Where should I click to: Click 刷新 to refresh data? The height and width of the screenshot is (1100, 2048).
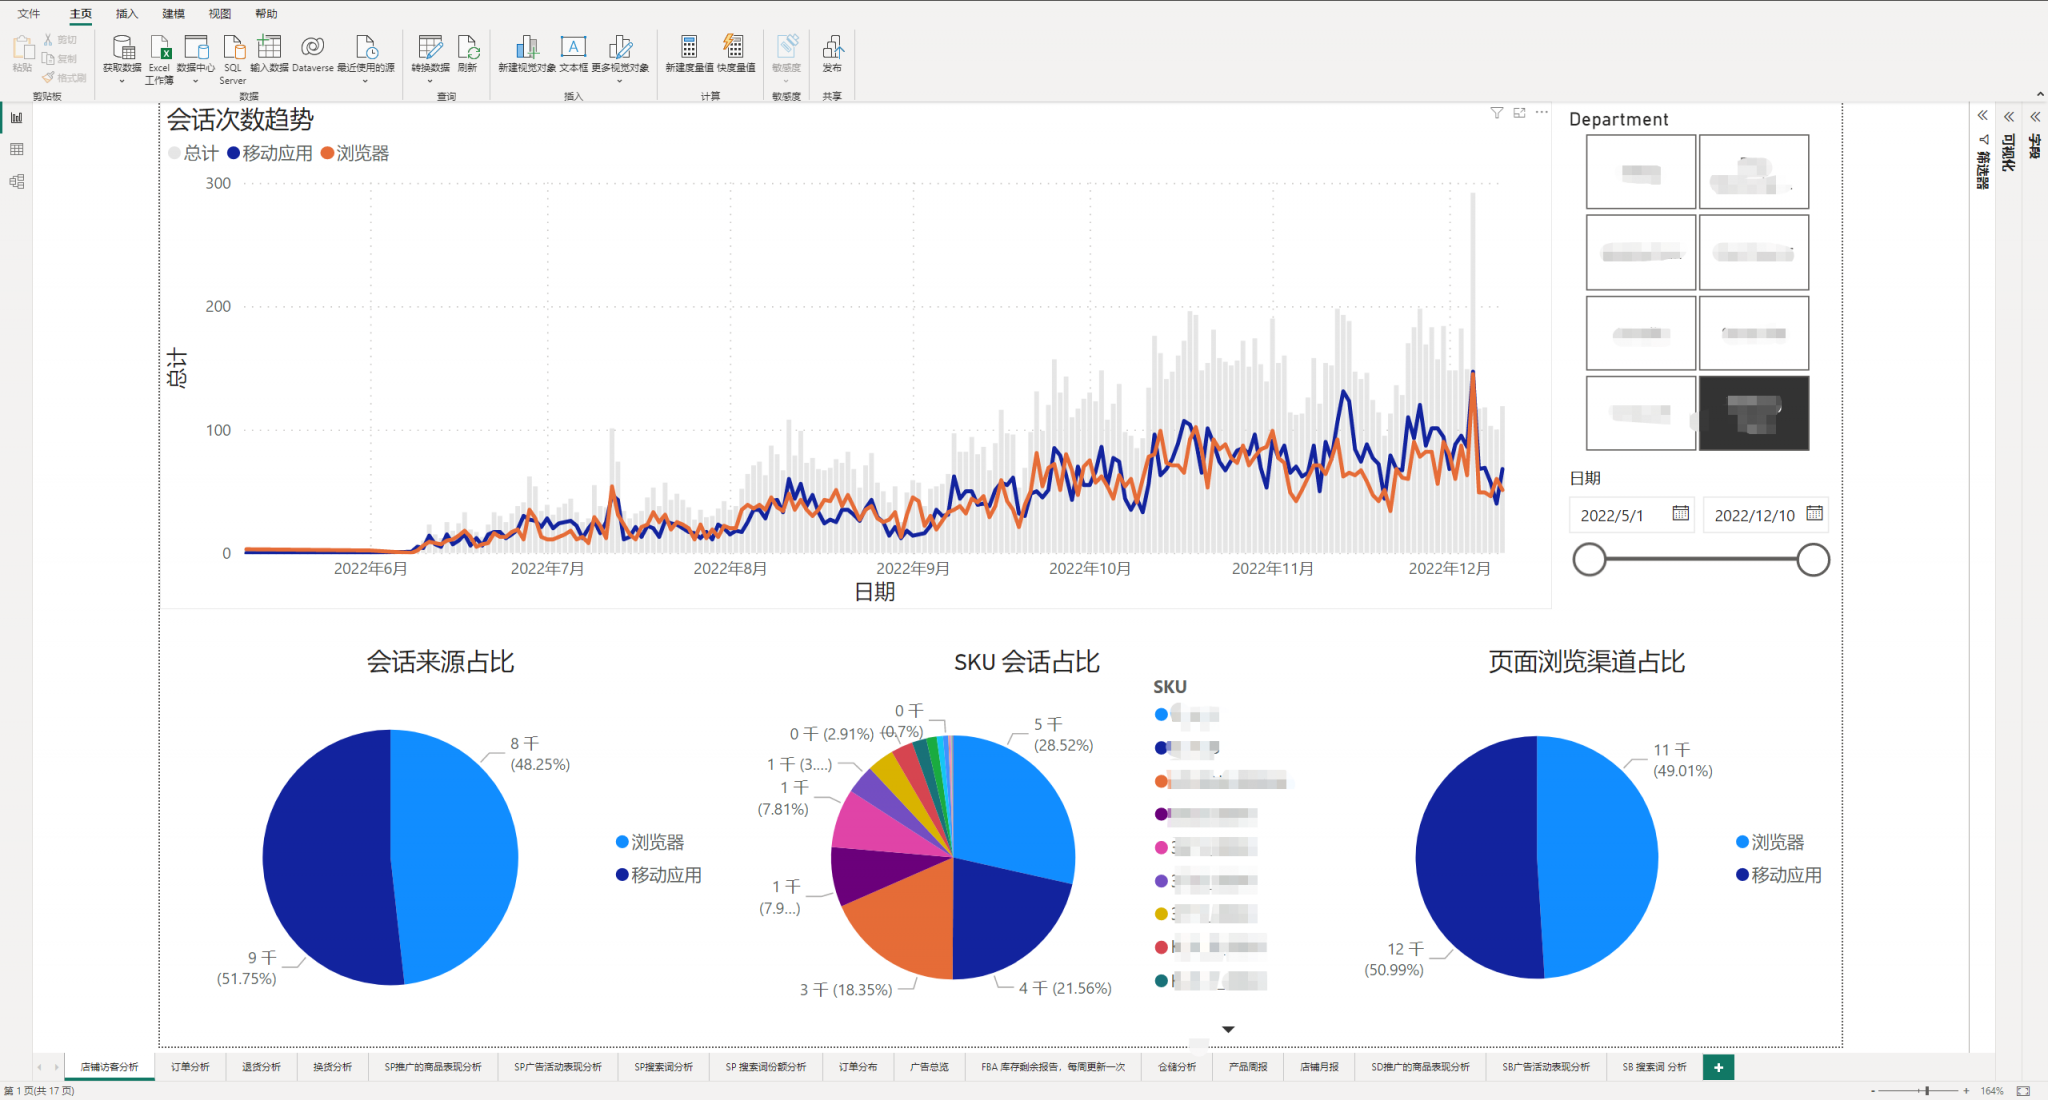pos(468,49)
